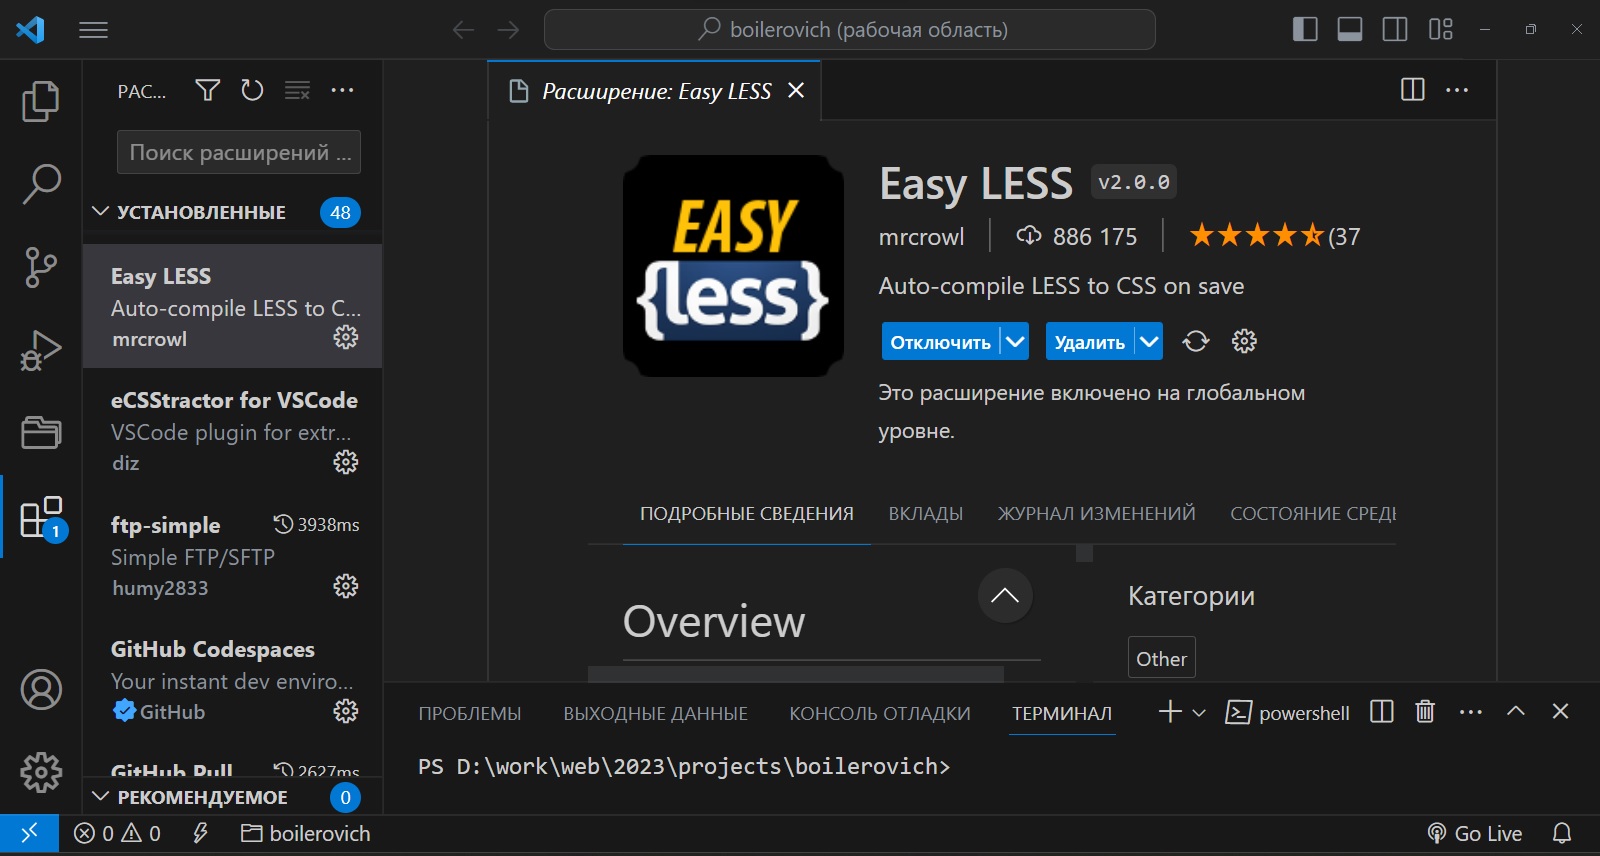The height and width of the screenshot is (856, 1600).
Task: Click the Other category tag
Action: [1161, 659]
